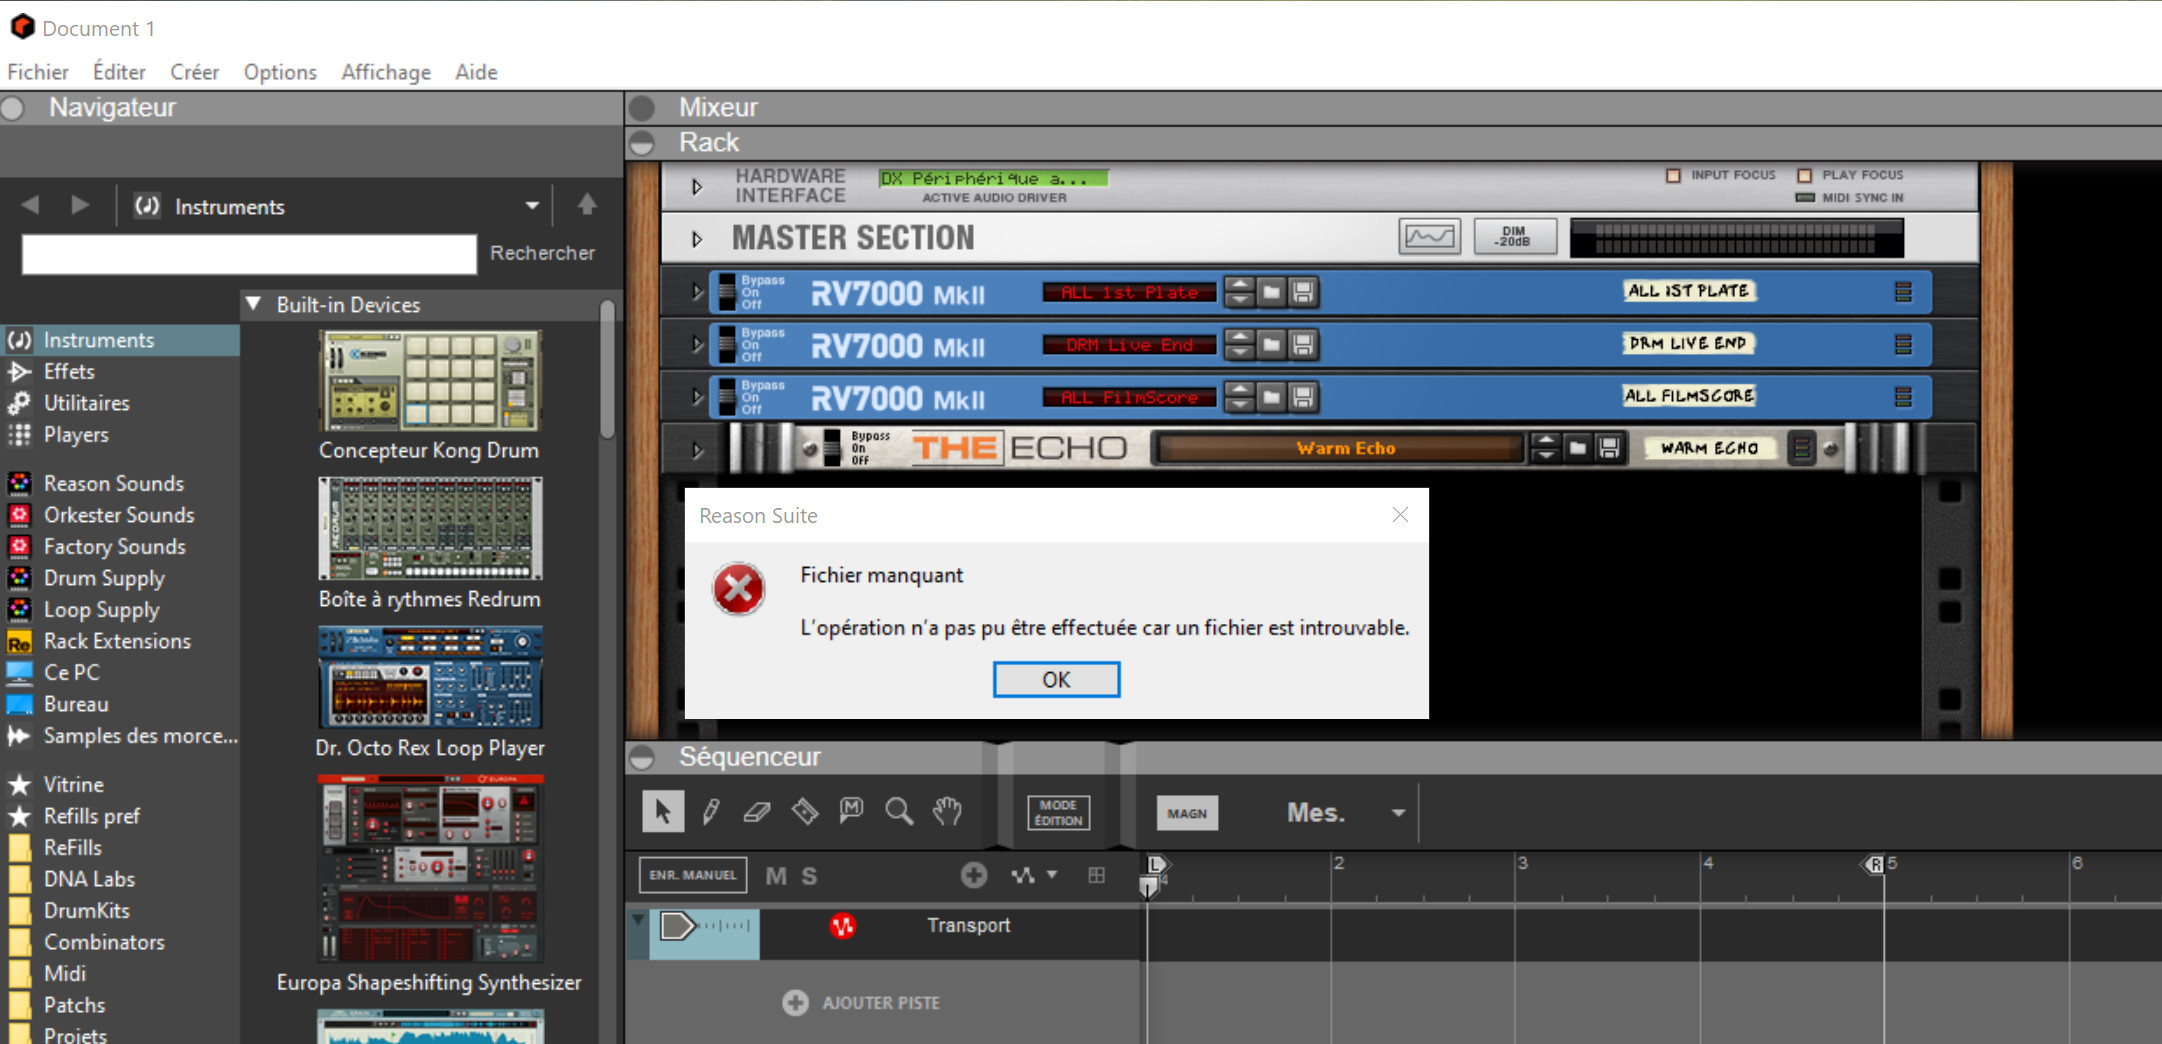
Task: Click the grid icon in track list header
Action: point(1097,875)
